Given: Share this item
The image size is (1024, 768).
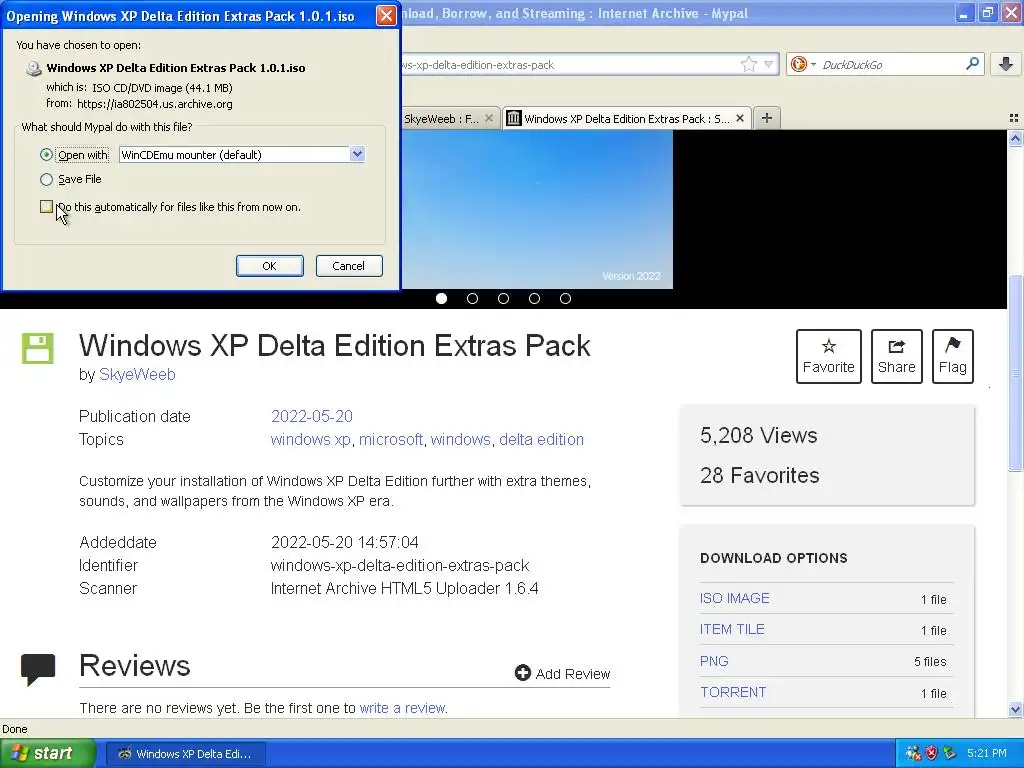Looking at the screenshot, I should (897, 357).
